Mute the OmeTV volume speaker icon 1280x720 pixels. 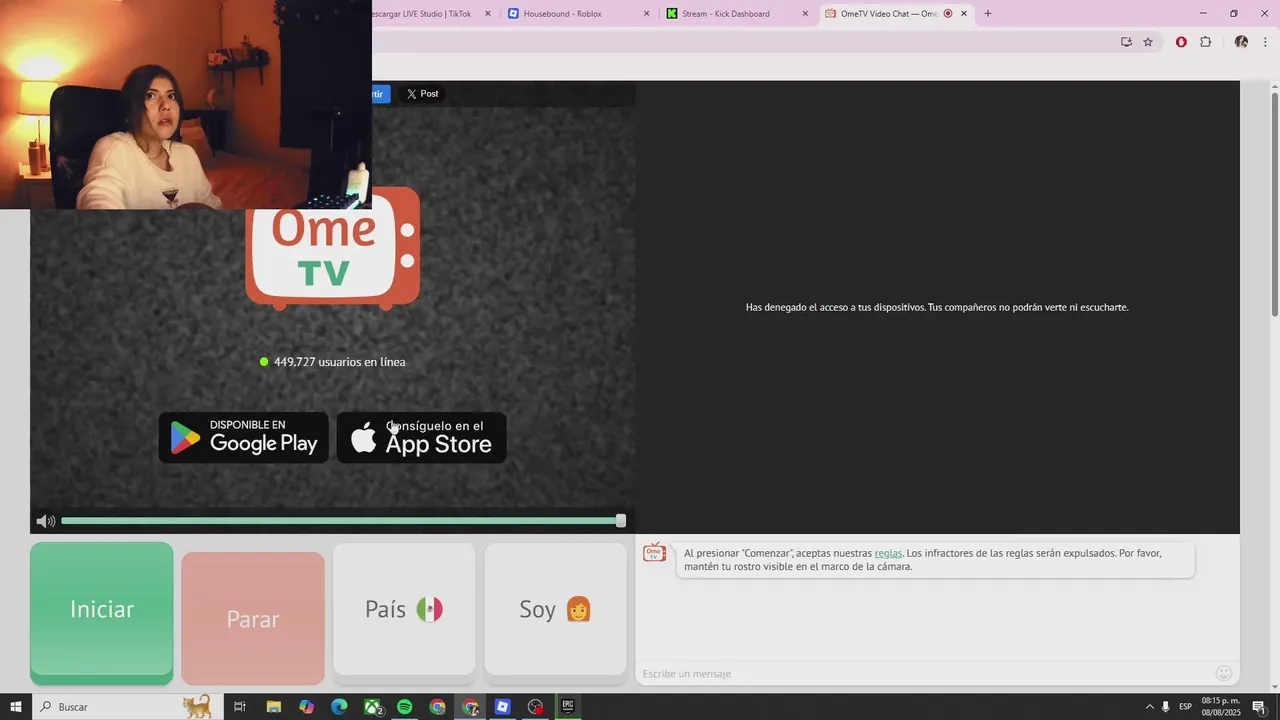point(45,521)
